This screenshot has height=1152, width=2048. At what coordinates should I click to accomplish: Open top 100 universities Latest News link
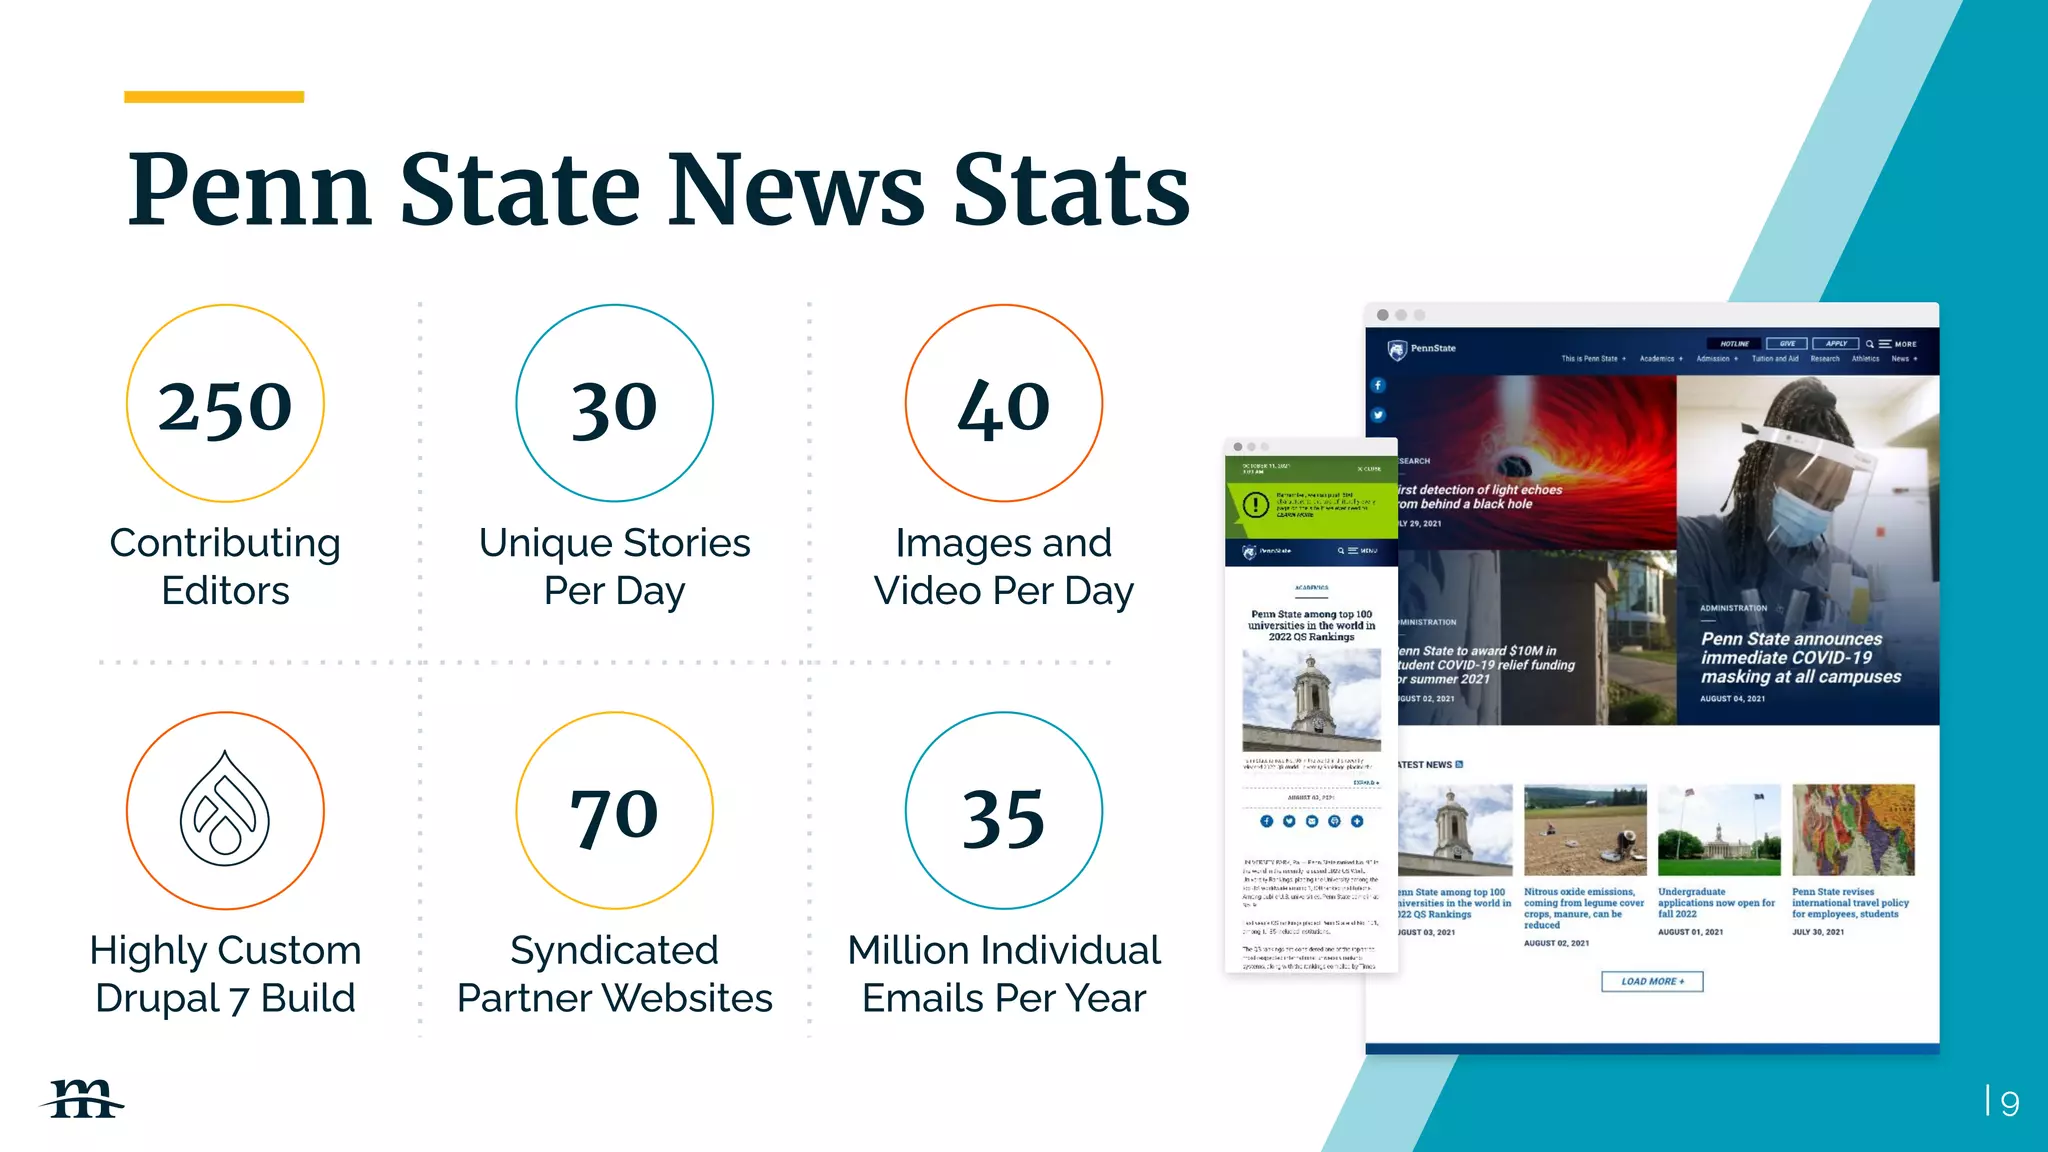click(x=1455, y=903)
